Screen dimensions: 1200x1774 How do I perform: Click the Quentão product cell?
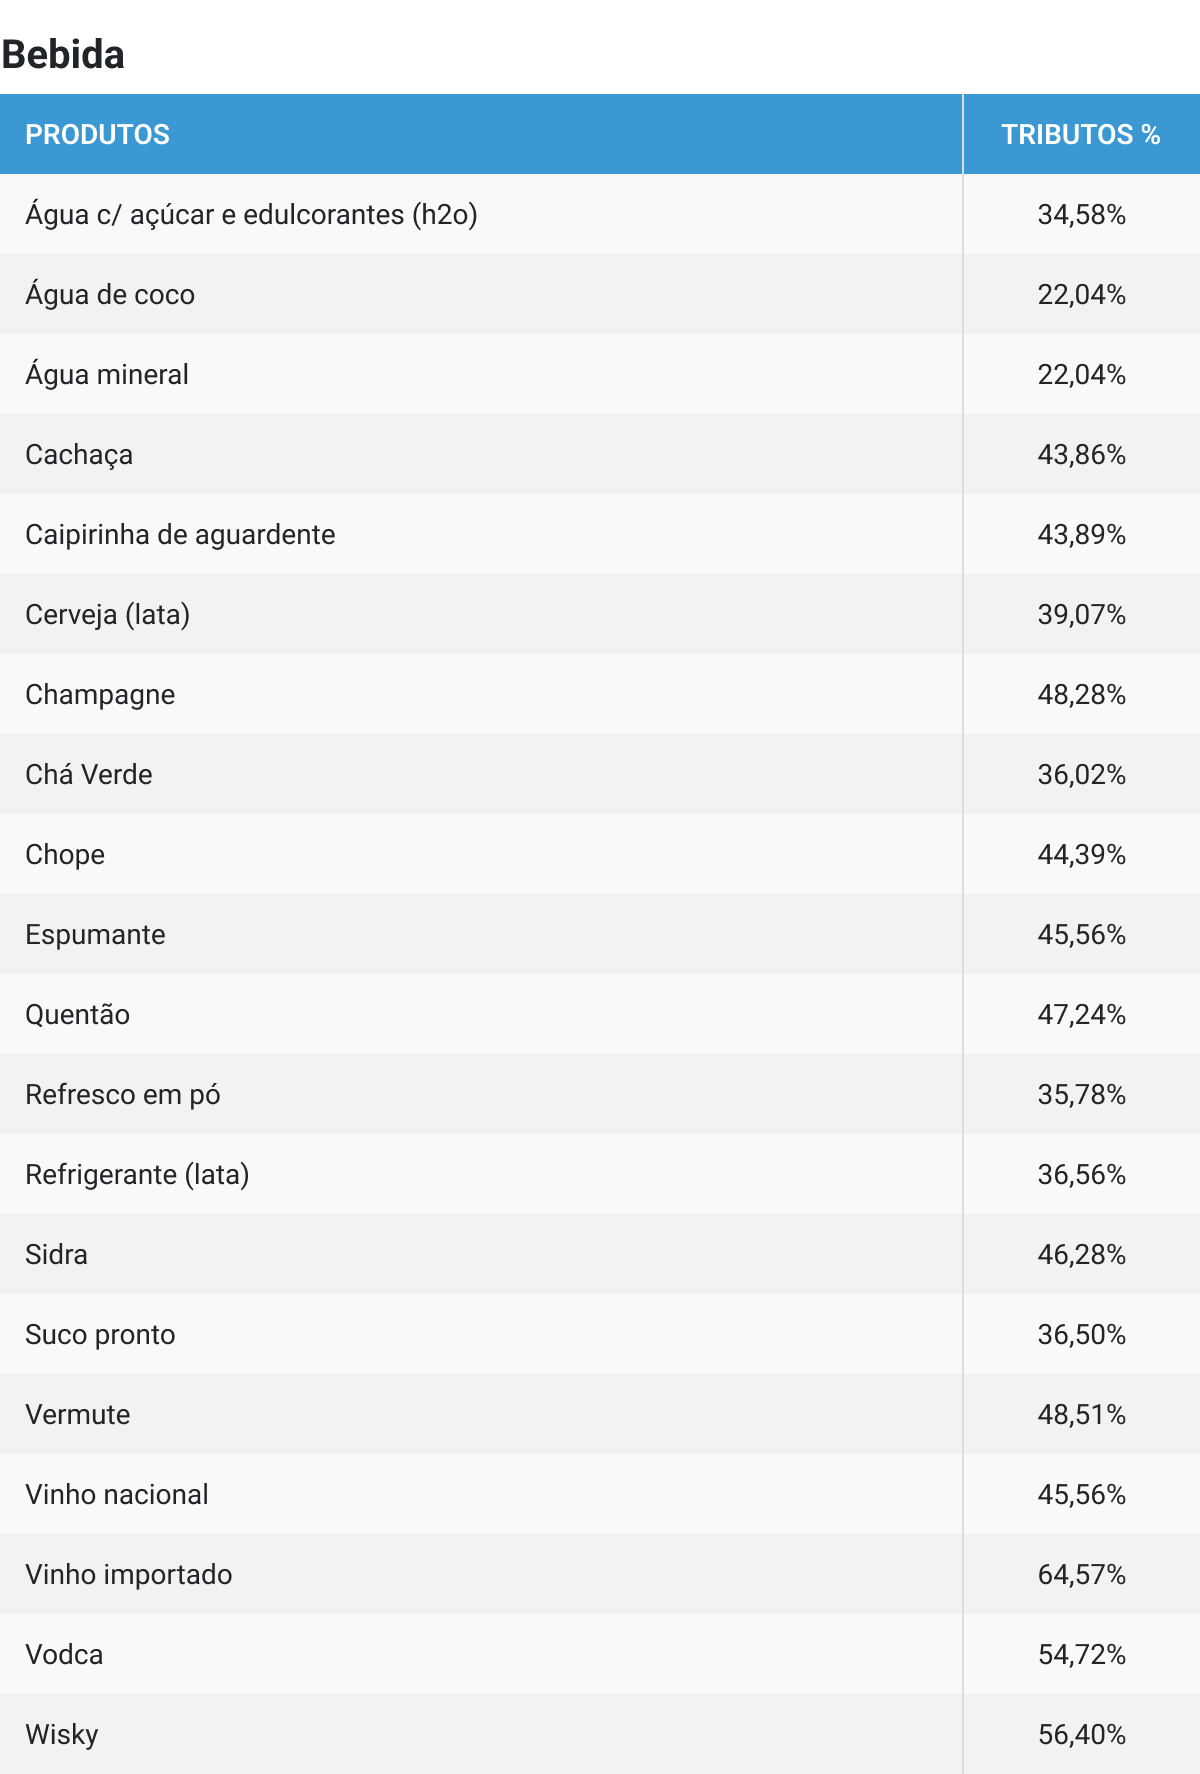tap(77, 1015)
